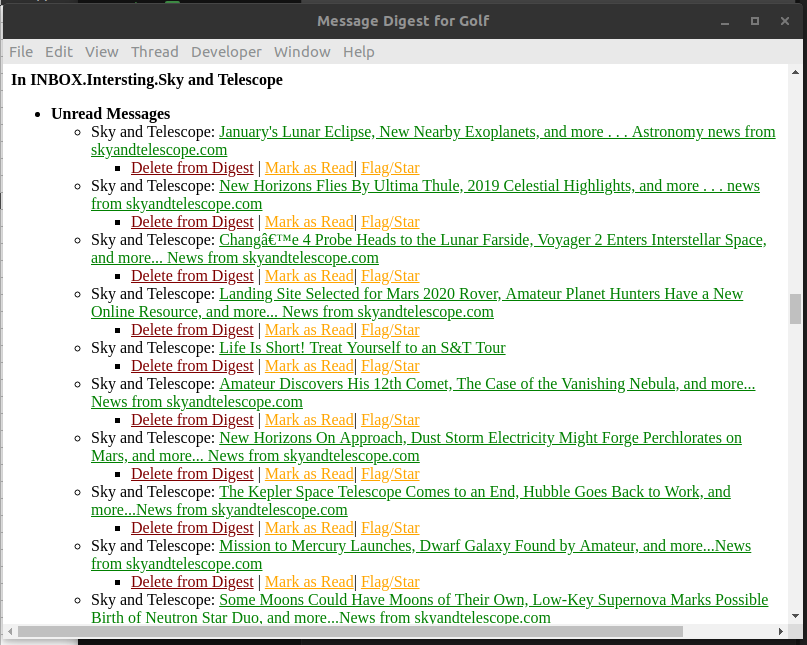This screenshot has width=807, height=645.
Task: Mark 12th Comet message as read
Action: [309, 420]
